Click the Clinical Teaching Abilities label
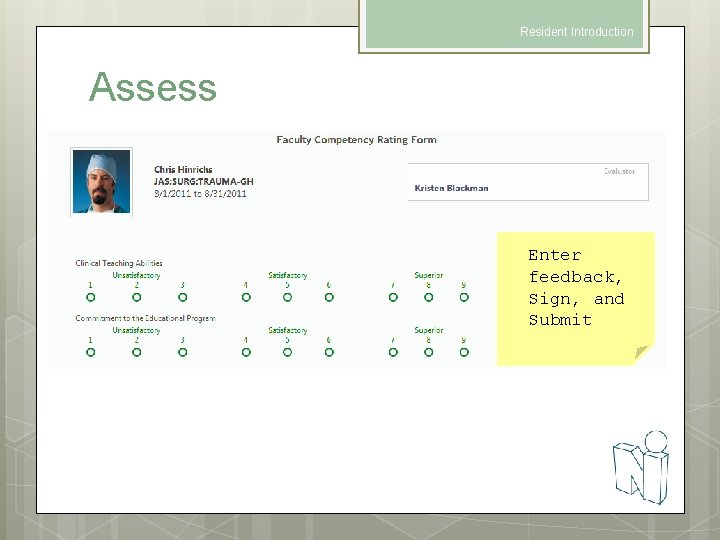This screenshot has height=540, width=720. click(119, 263)
